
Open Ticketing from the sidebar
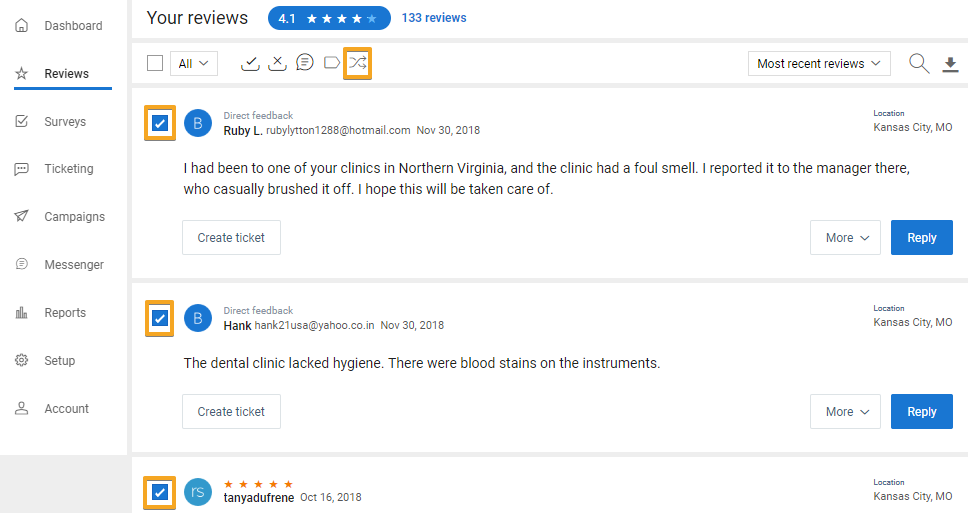pyautogui.click(x=68, y=169)
